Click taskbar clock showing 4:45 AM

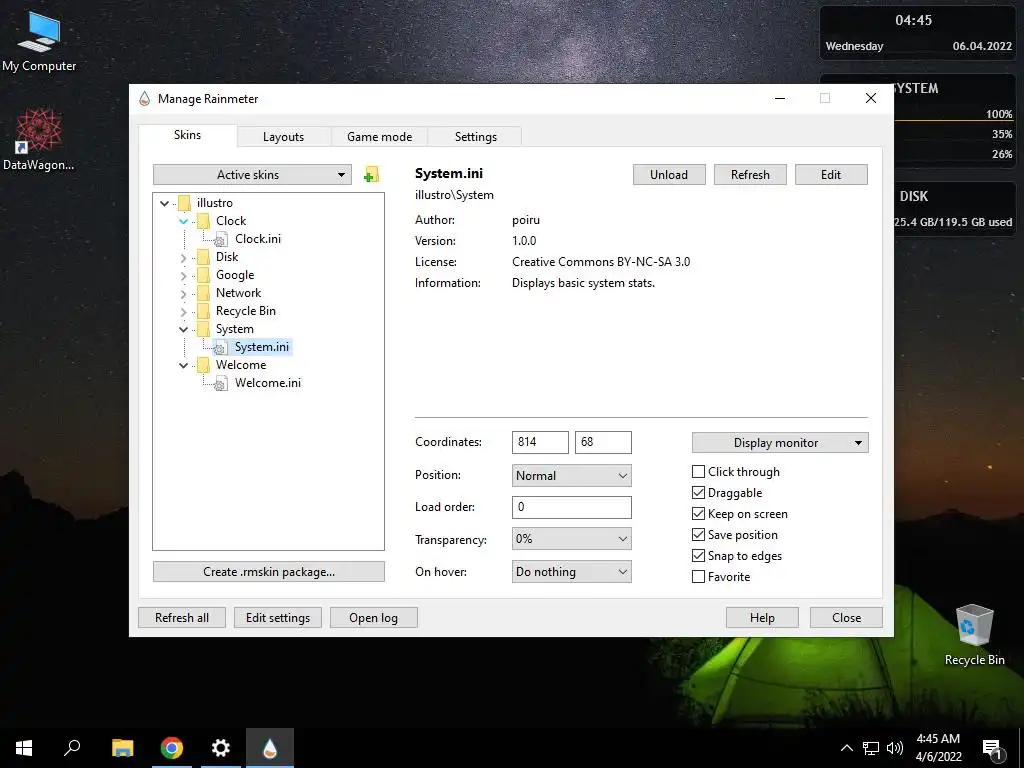pos(938,748)
